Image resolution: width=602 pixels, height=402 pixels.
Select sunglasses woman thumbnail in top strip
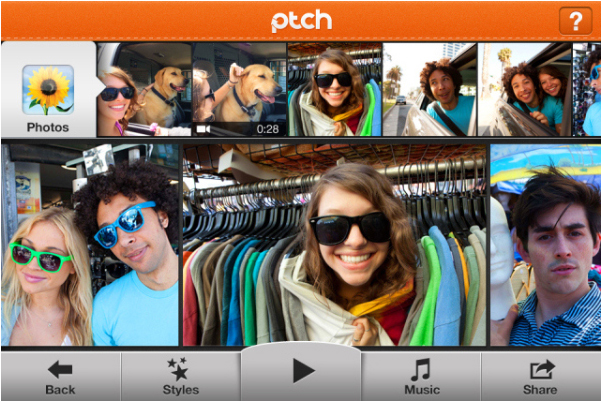(334, 88)
